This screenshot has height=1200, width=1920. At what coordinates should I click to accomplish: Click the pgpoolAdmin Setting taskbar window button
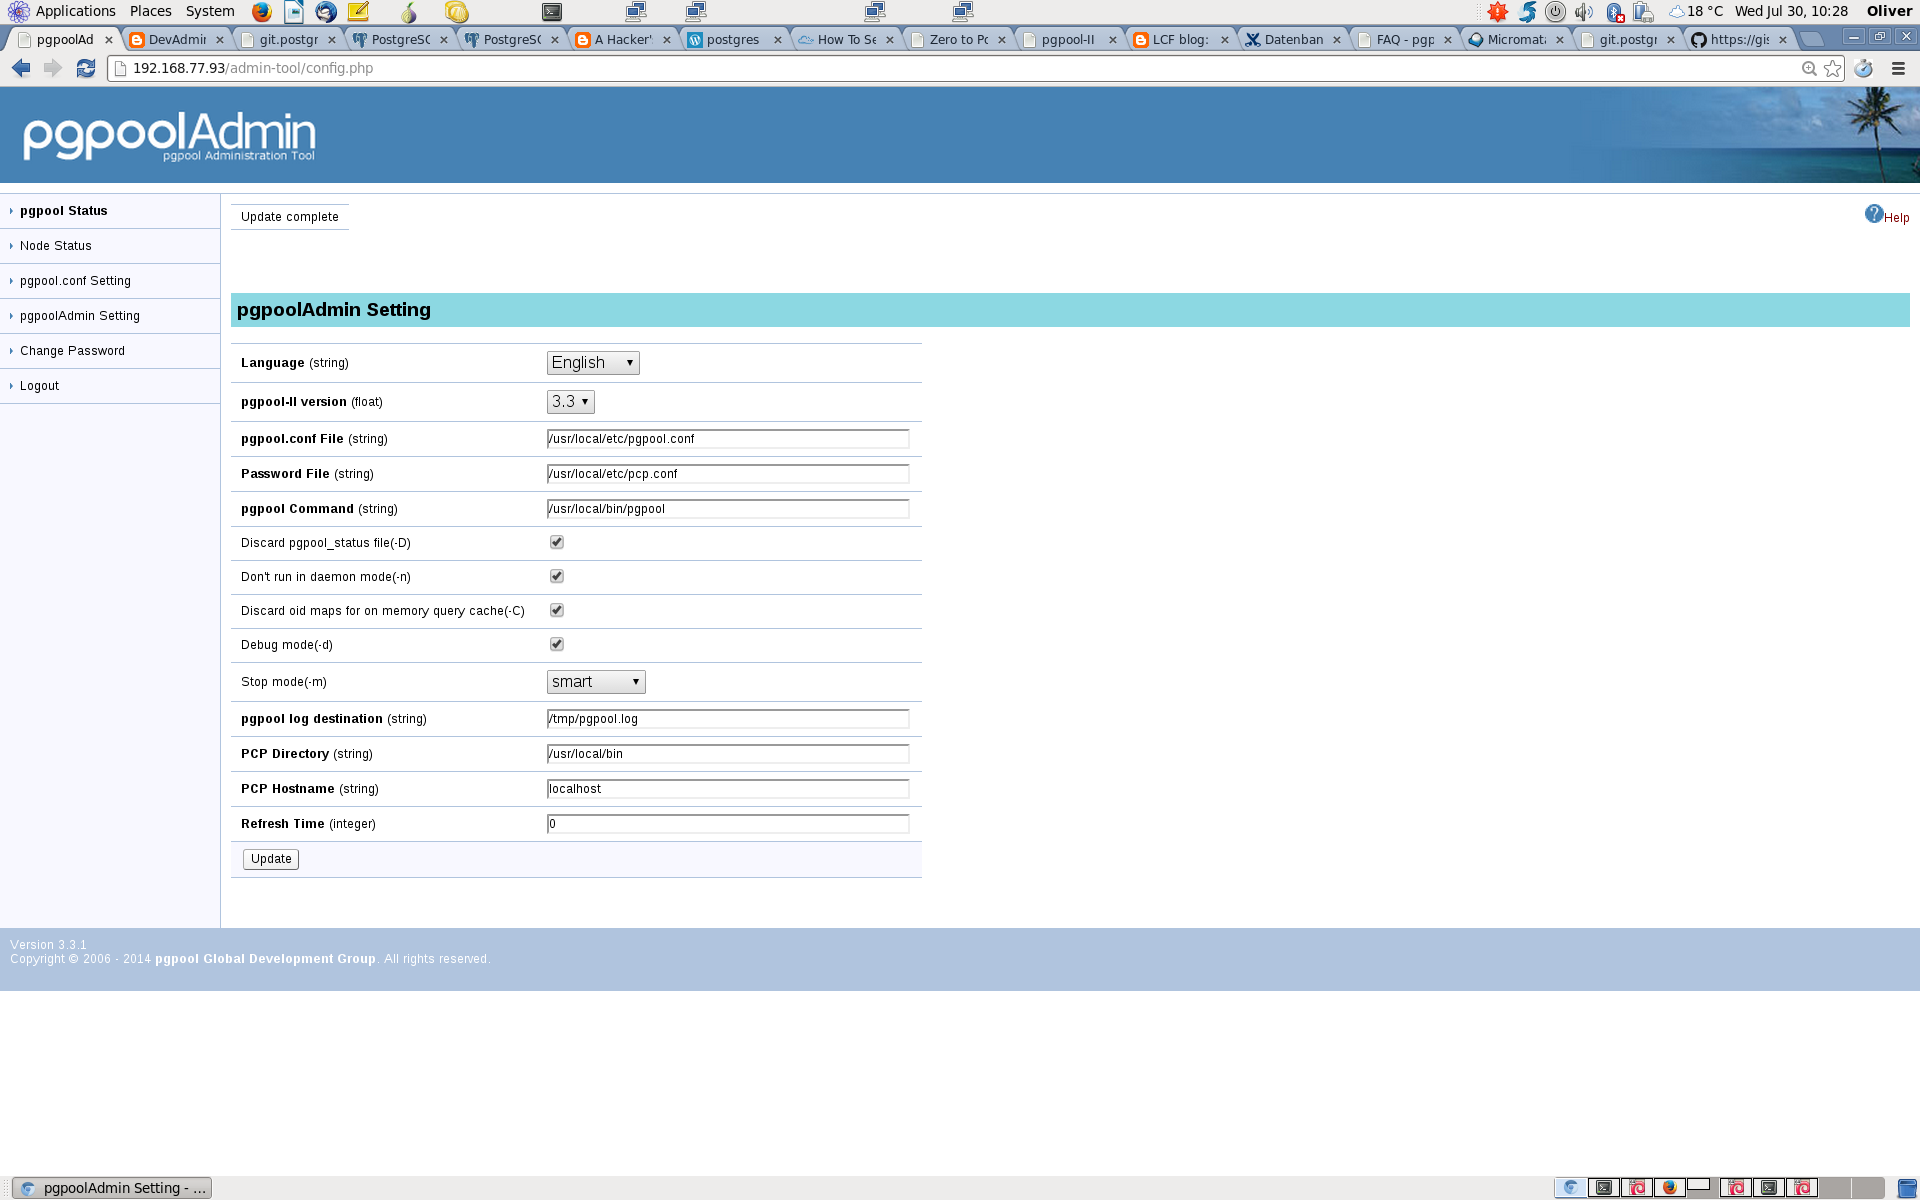point(112,1188)
